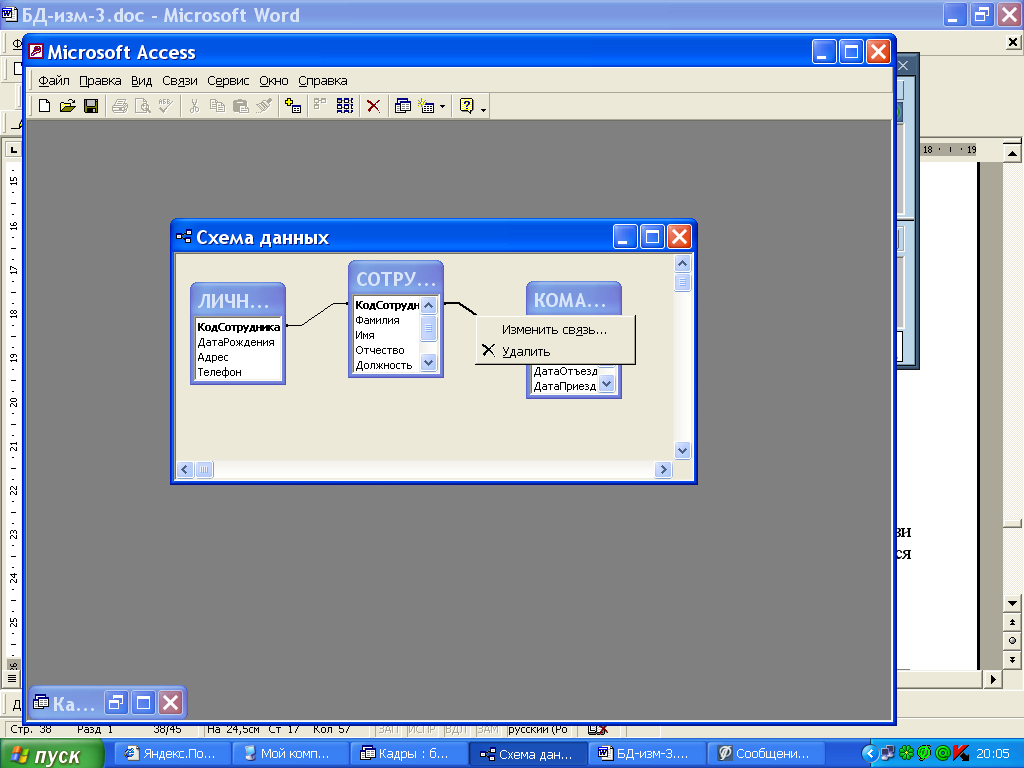Click Word Select Browse Object round button
This screenshot has height=768, width=1024.
tap(1012, 641)
